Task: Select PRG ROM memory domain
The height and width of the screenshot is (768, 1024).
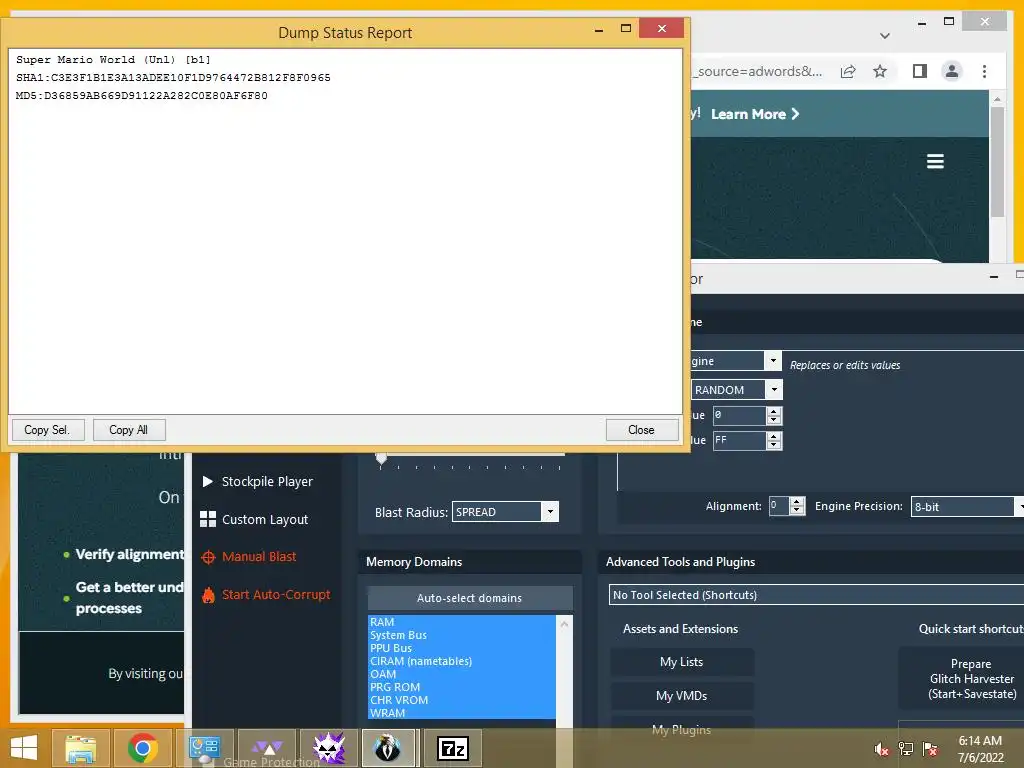Action: [462, 687]
